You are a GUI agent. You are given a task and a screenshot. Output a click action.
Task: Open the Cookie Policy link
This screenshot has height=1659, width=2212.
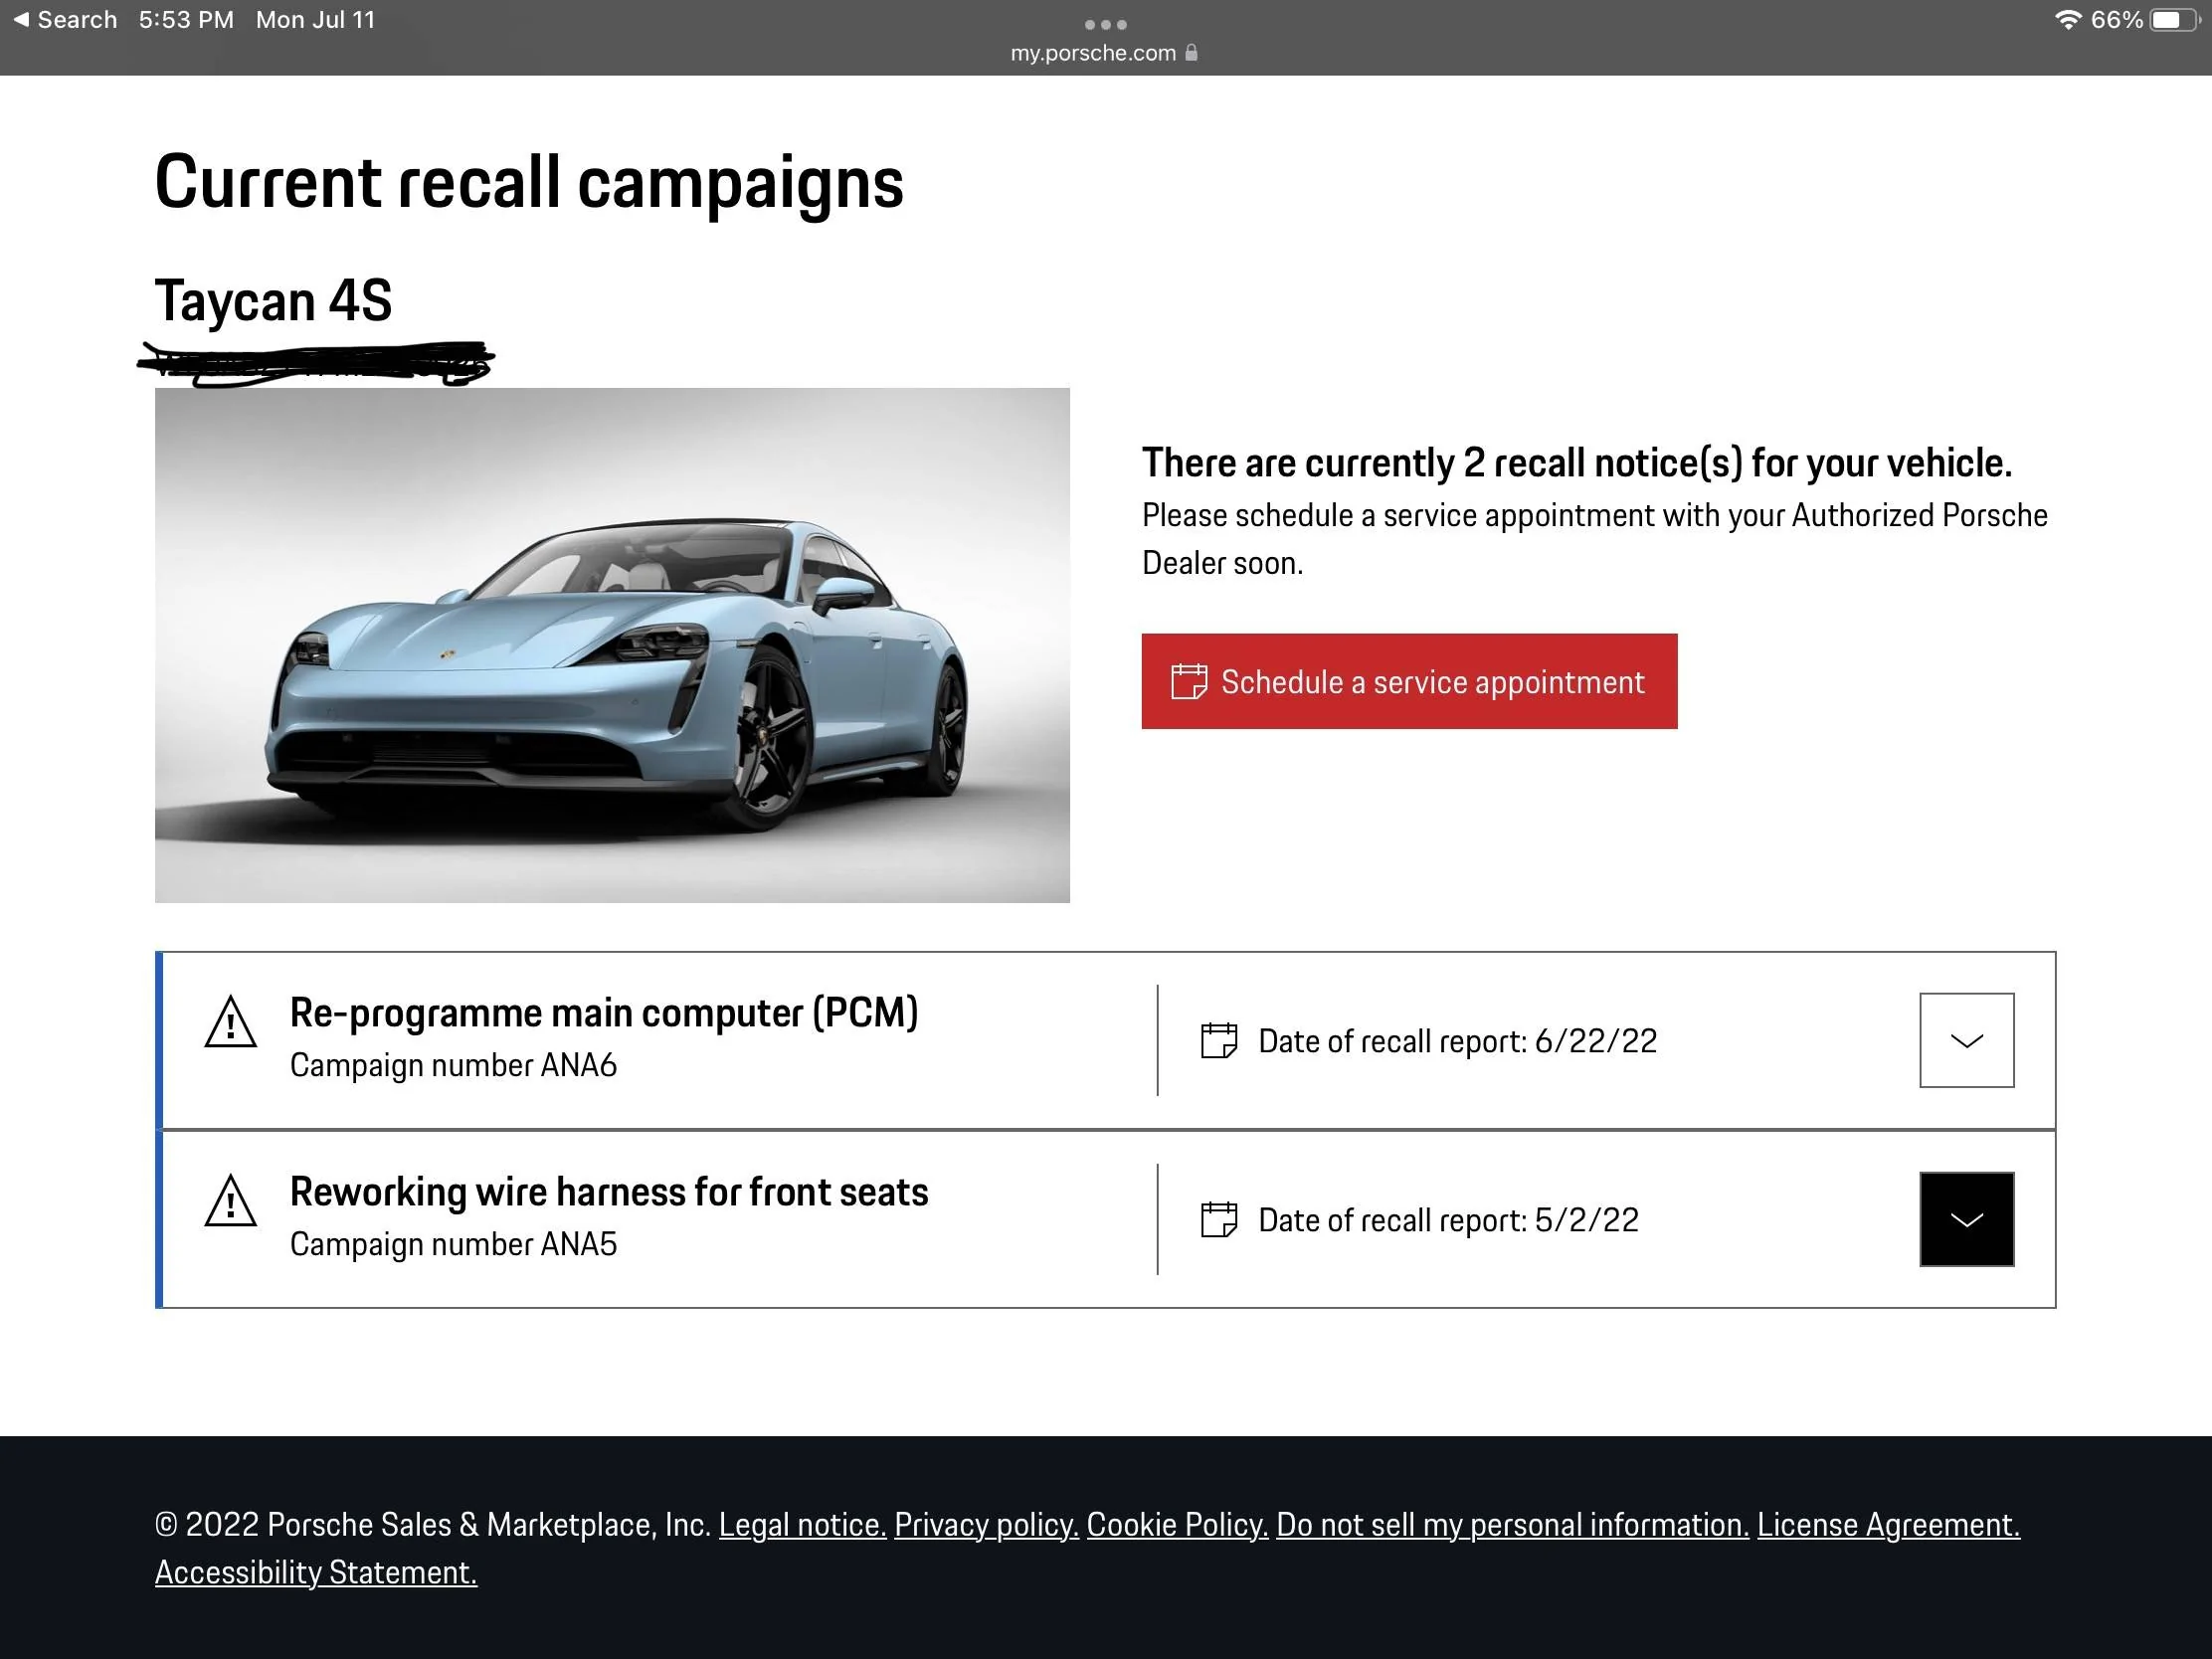tap(1177, 1524)
